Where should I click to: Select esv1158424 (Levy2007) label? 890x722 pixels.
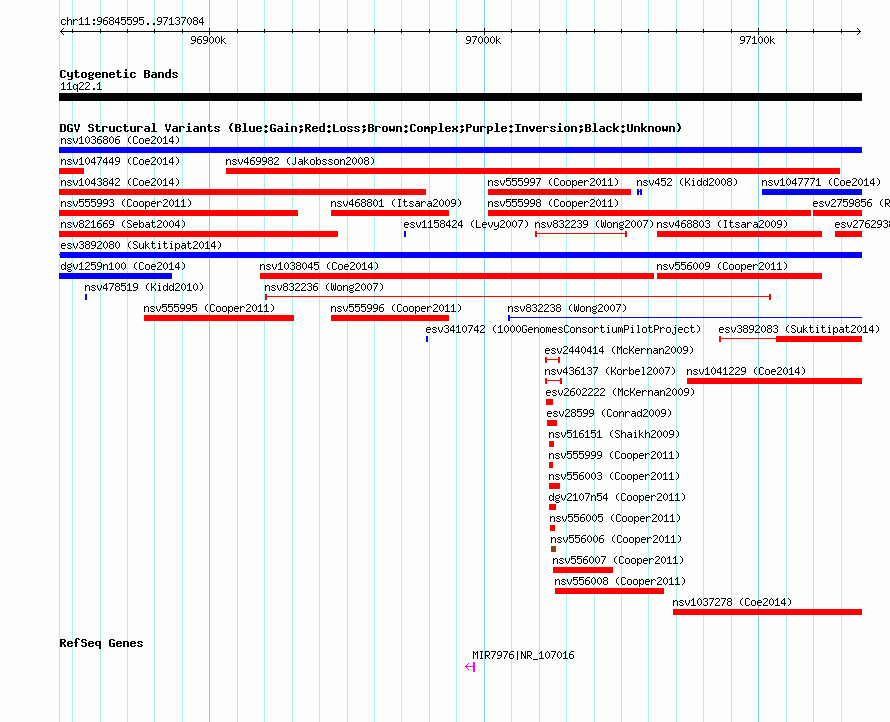click(466, 224)
